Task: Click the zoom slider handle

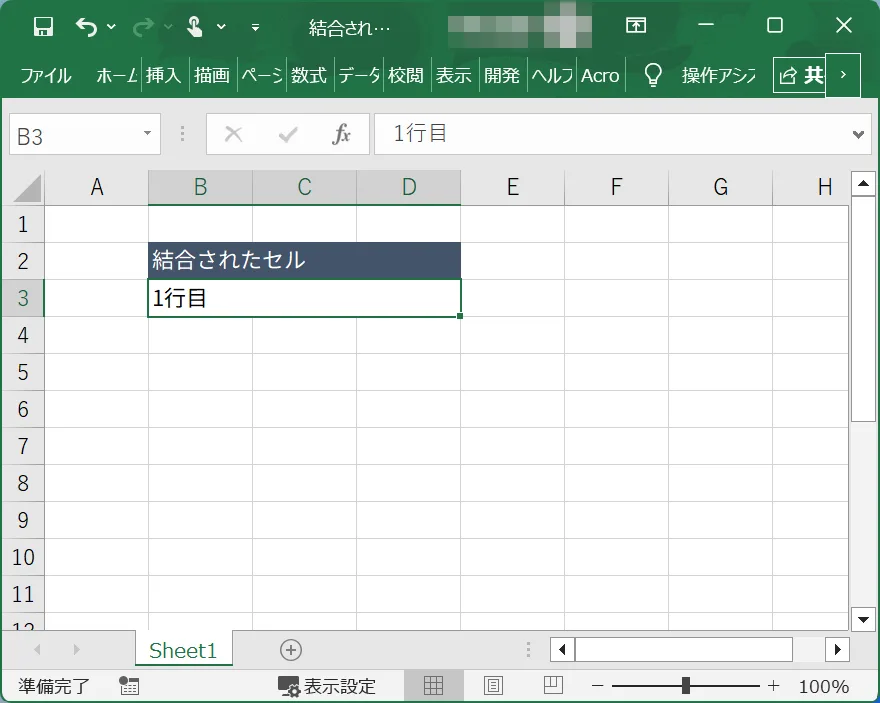Action: coord(686,686)
